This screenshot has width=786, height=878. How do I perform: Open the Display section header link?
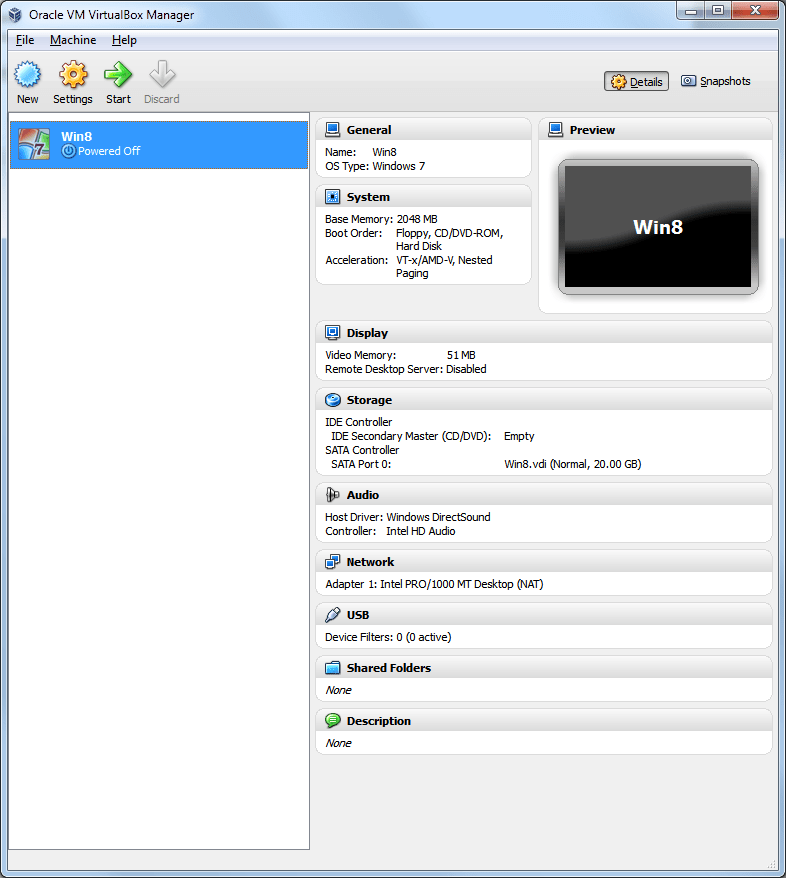tap(367, 333)
